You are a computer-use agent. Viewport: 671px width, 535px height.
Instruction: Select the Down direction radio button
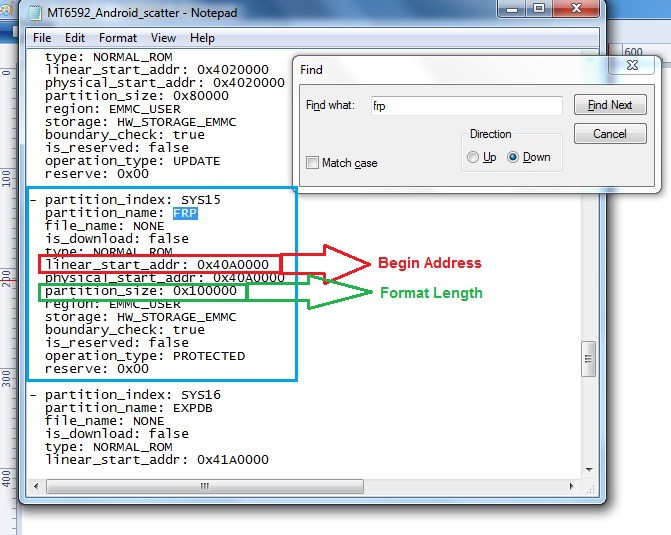tap(514, 157)
